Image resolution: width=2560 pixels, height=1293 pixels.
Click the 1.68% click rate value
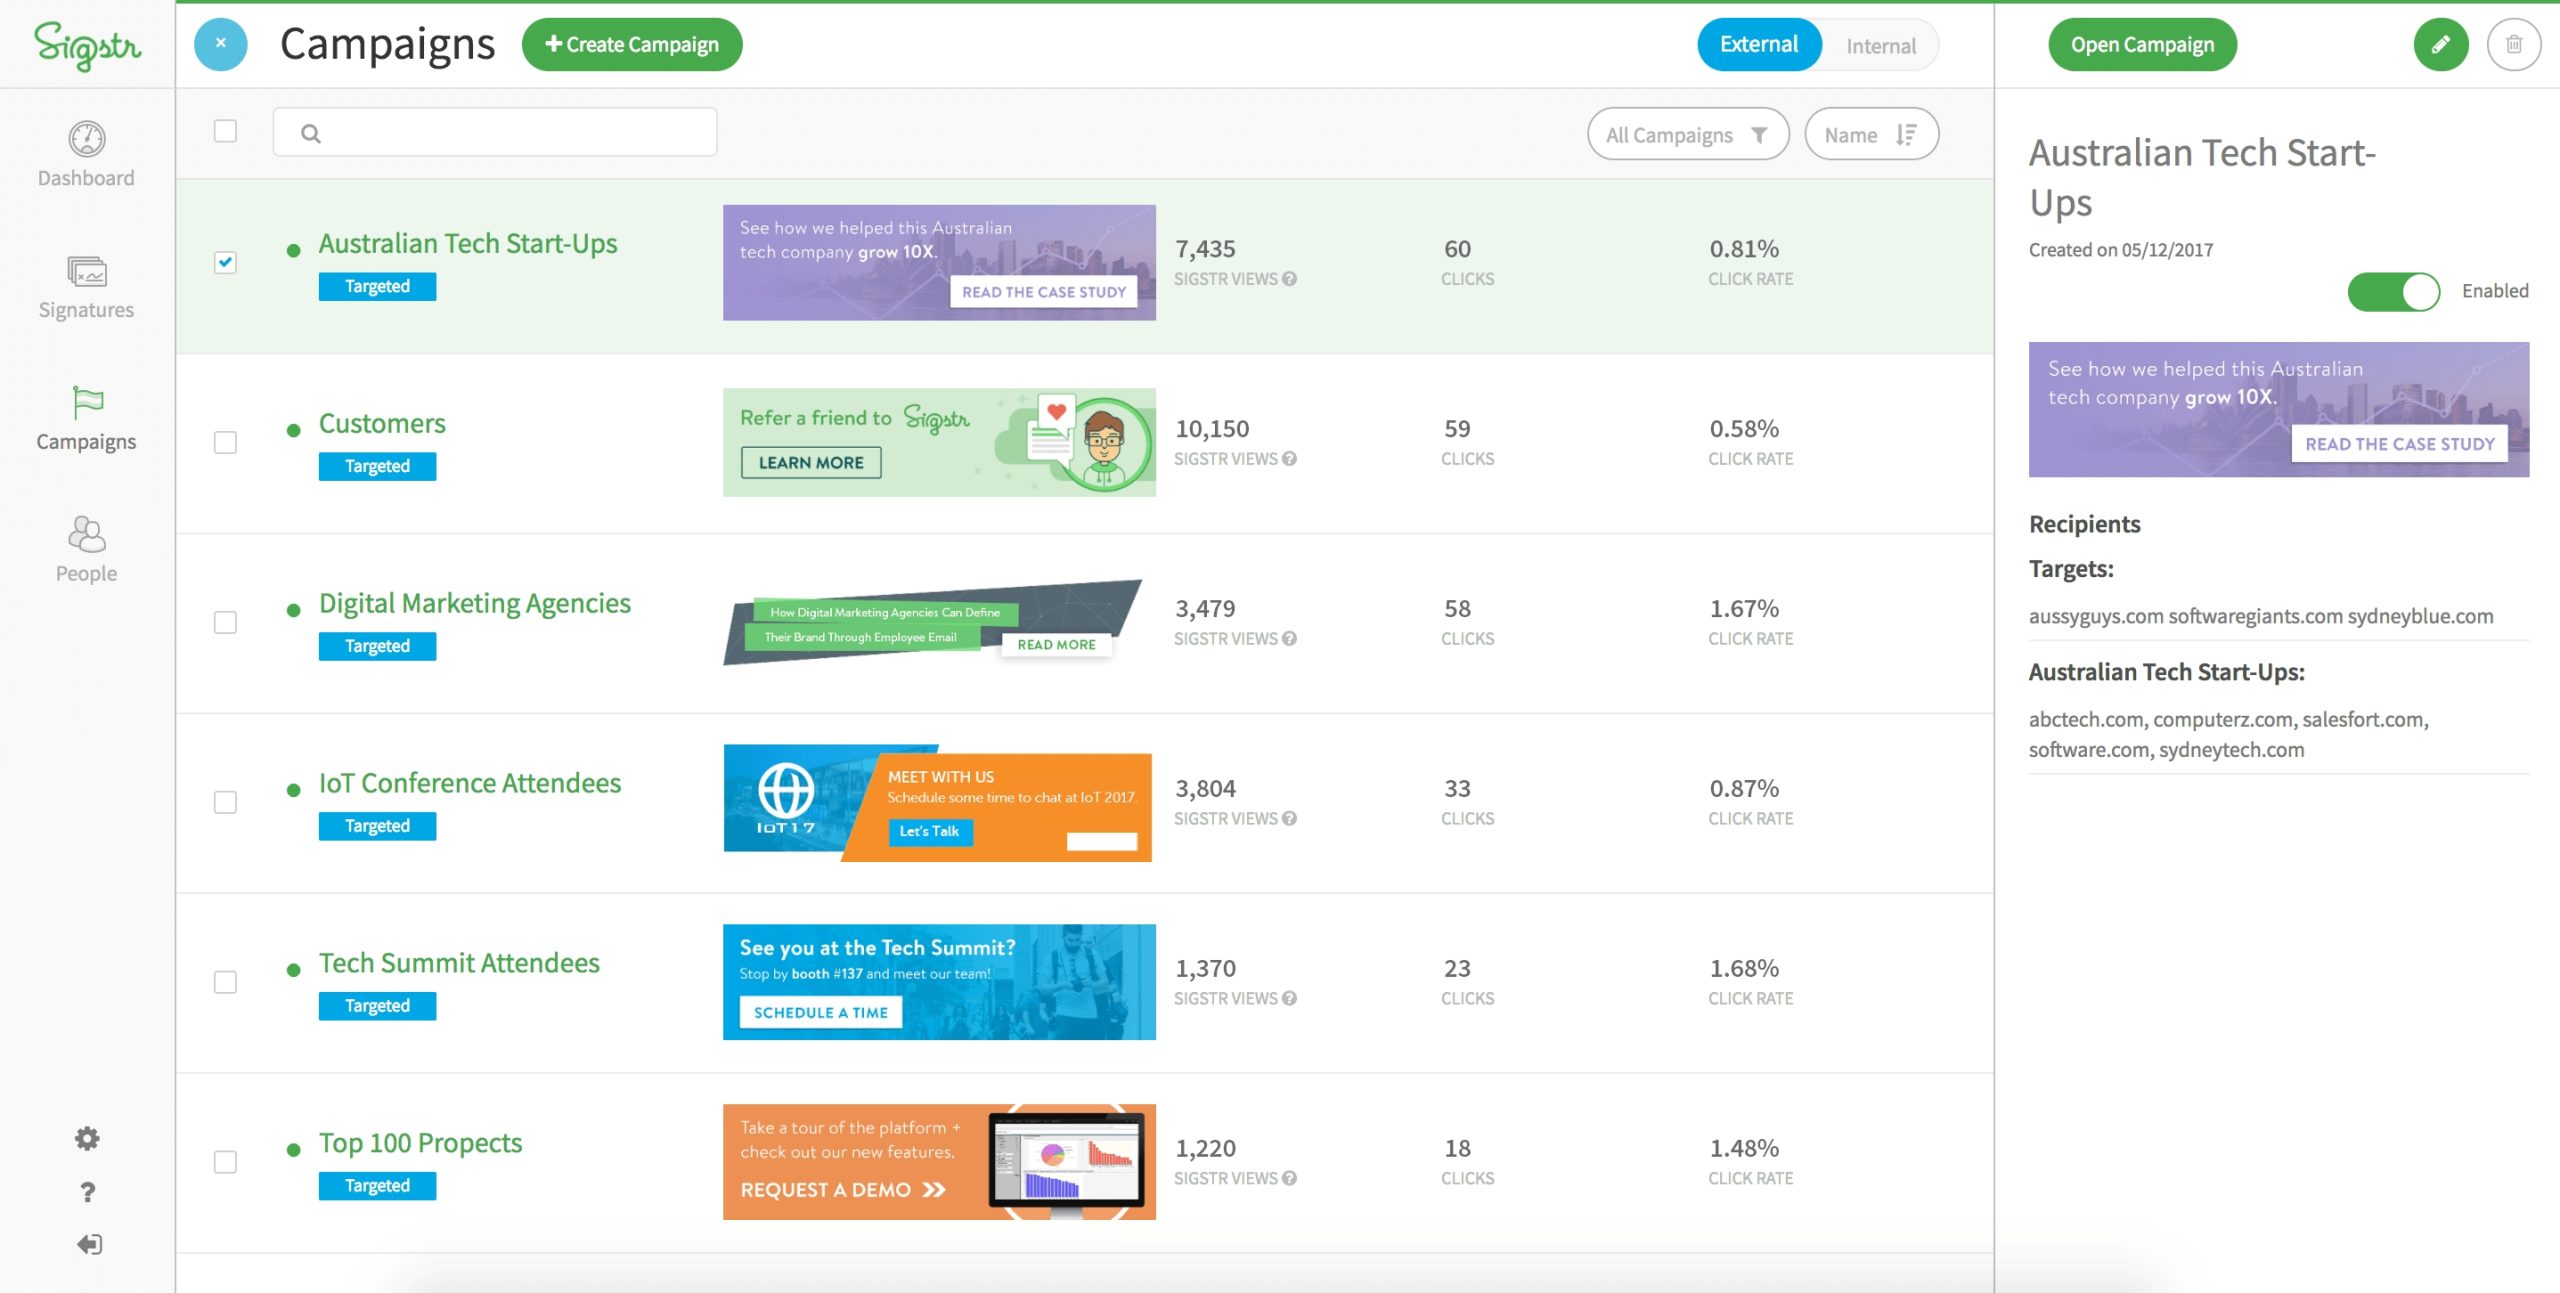1744,969
